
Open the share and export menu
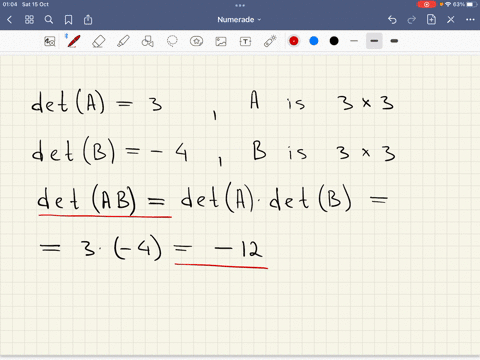click(x=88, y=20)
